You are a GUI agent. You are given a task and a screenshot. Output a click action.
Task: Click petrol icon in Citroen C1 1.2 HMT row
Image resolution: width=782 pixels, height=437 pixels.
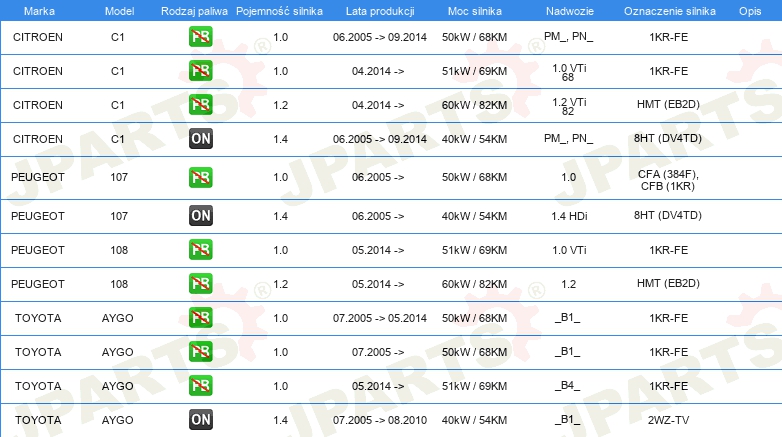click(x=200, y=105)
